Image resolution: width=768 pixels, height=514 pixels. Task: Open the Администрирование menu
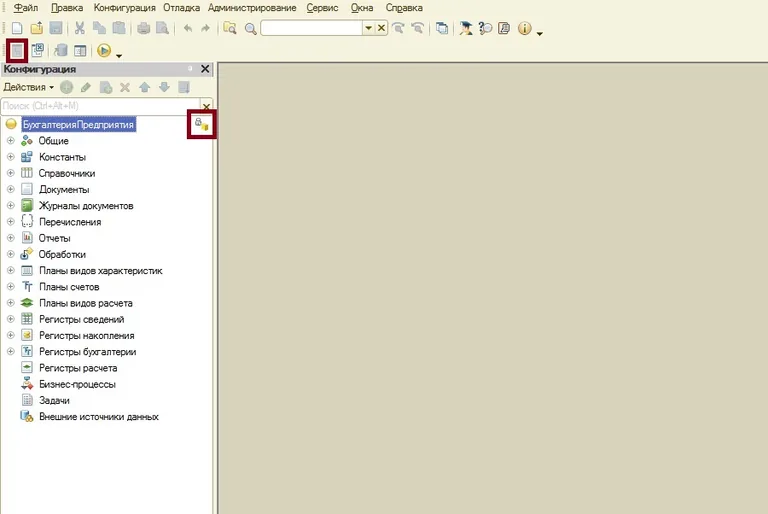pos(252,8)
